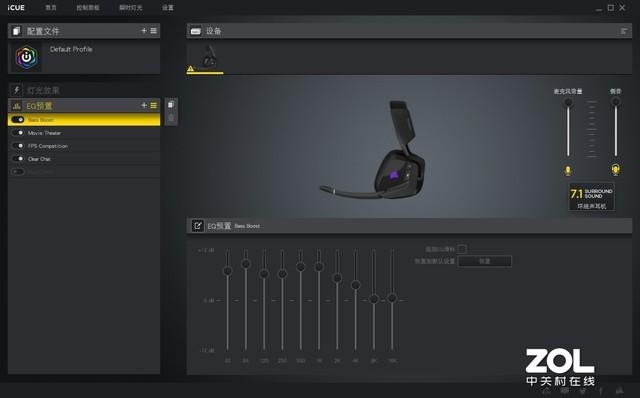Add a new profile in 配置文件 panel
The height and width of the screenshot is (398, 640).
coord(144,31)
